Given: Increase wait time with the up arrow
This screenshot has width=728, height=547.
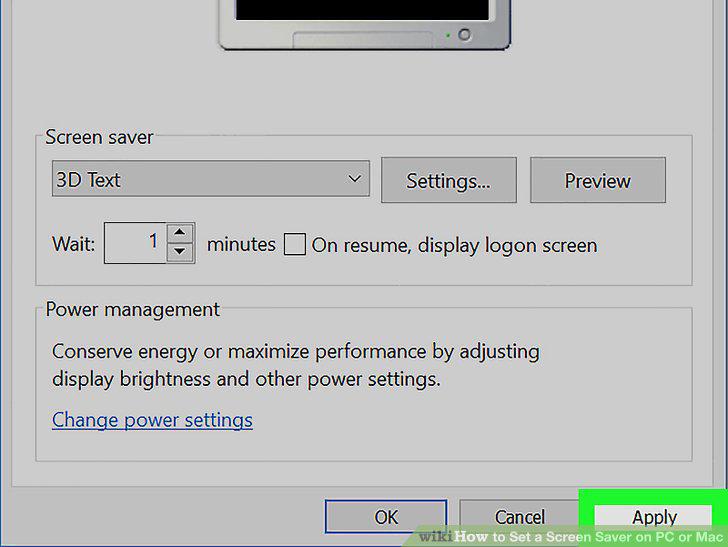Looking at the screenshot, I should tap(180, 232).
